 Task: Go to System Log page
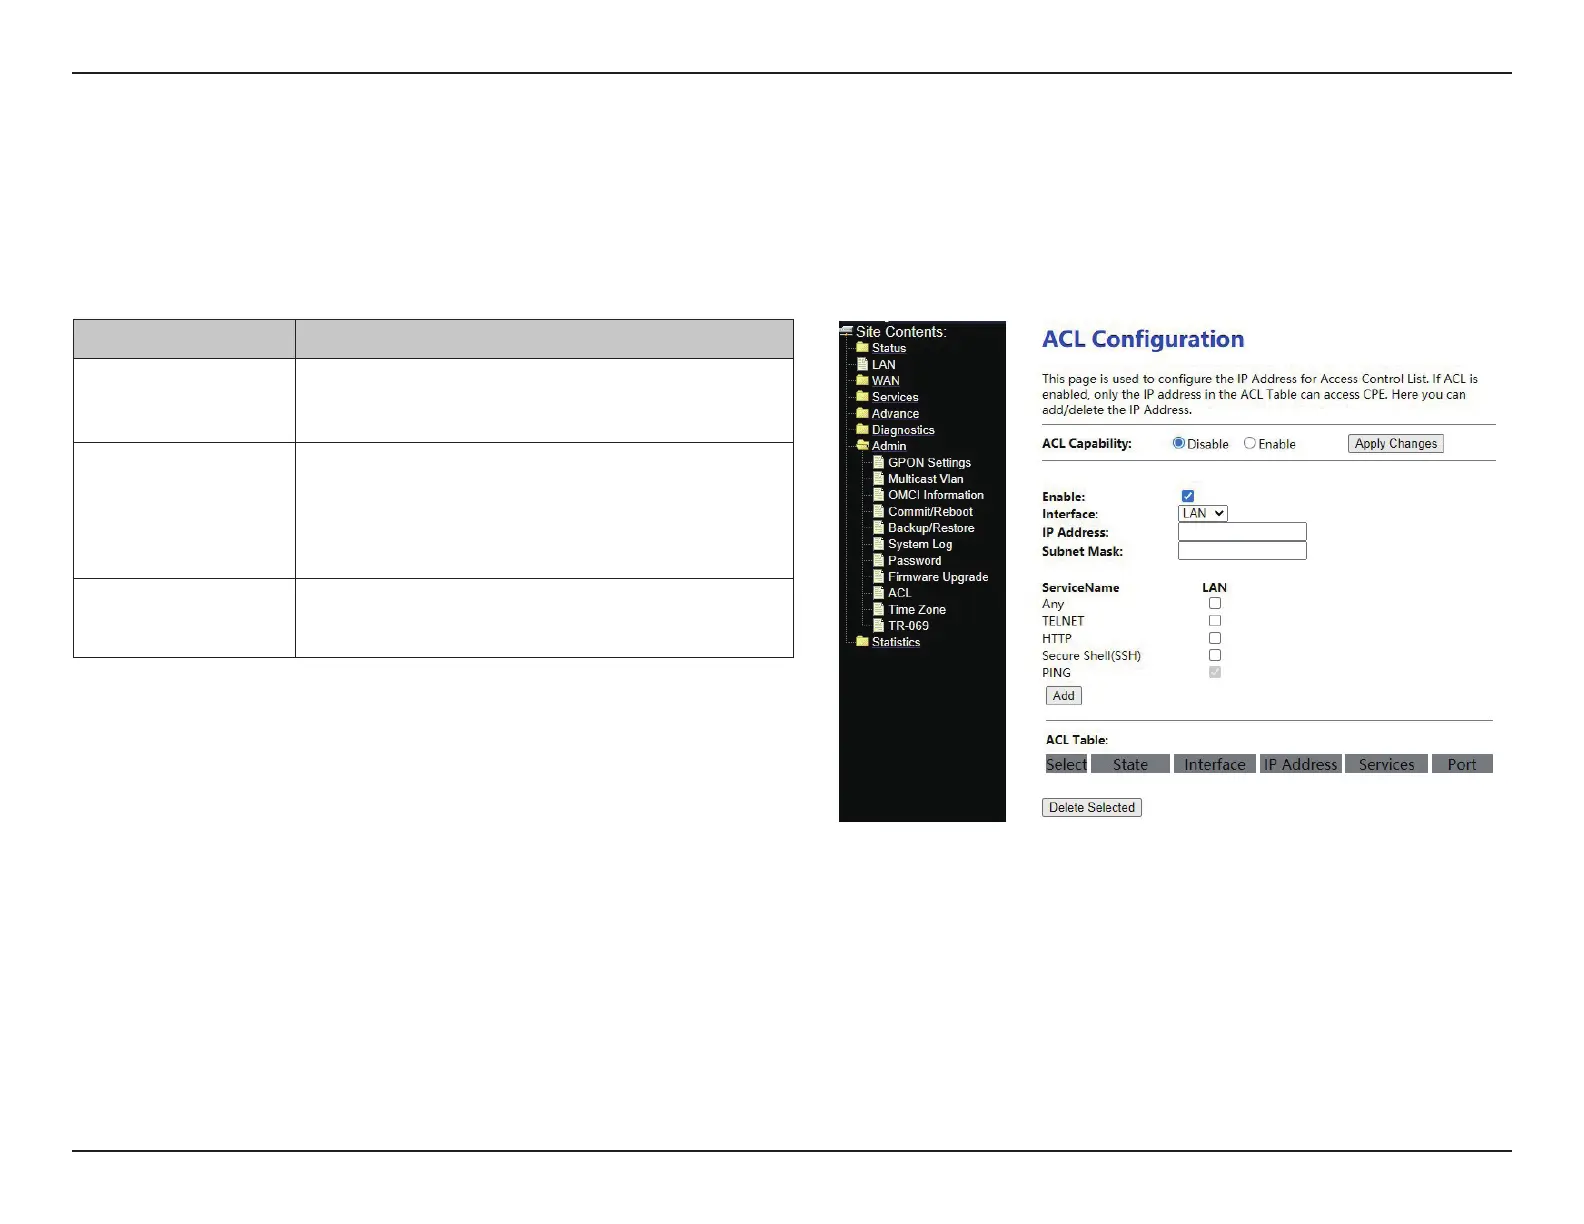click(x=920, y=544)
